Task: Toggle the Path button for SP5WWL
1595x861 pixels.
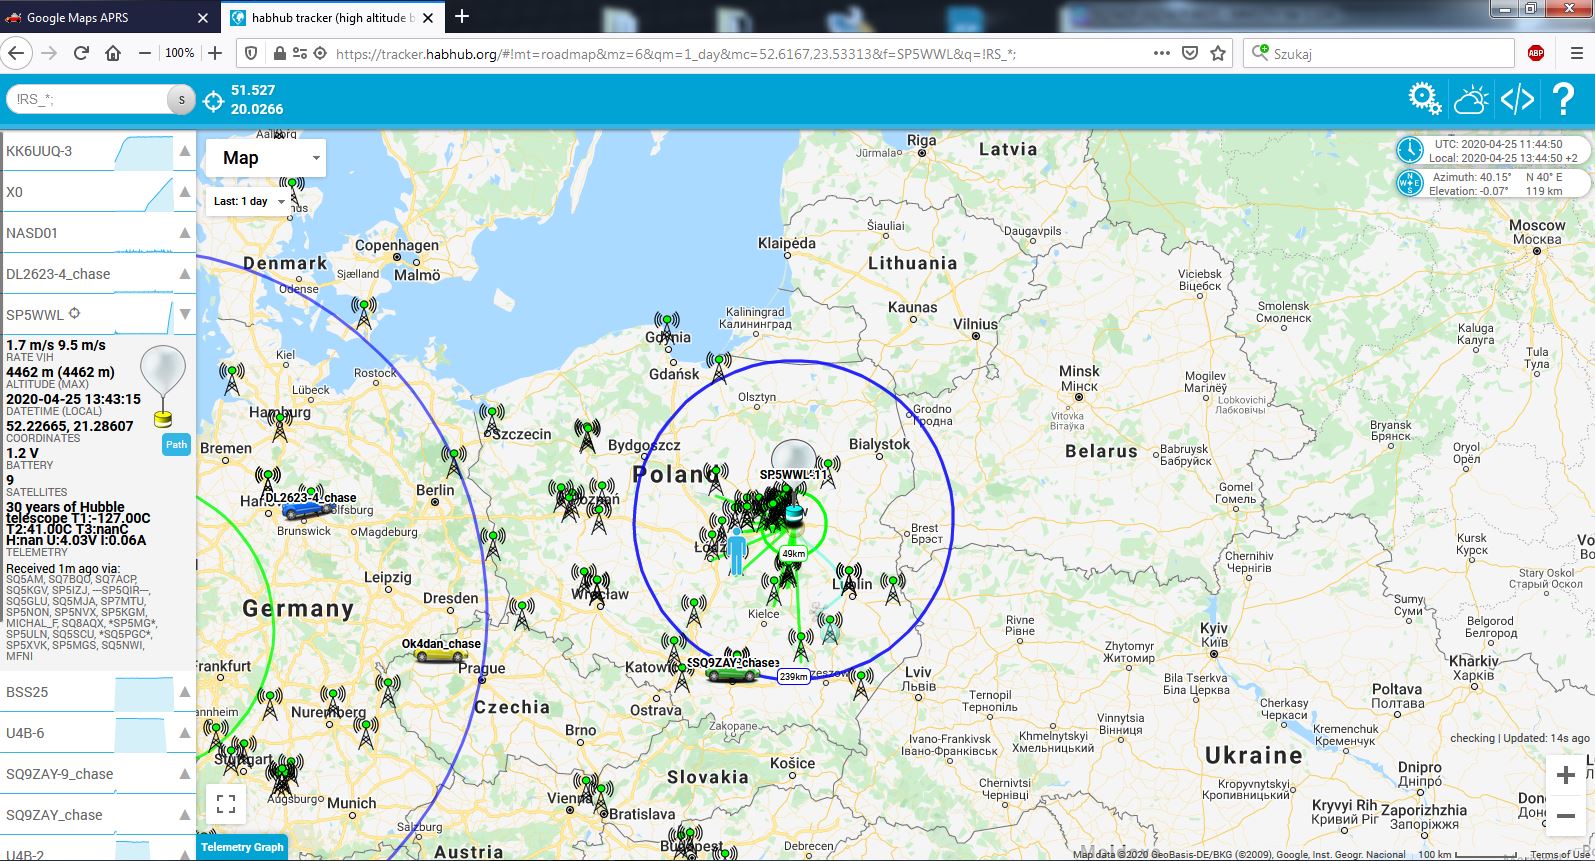Action: tap(176, 445)
